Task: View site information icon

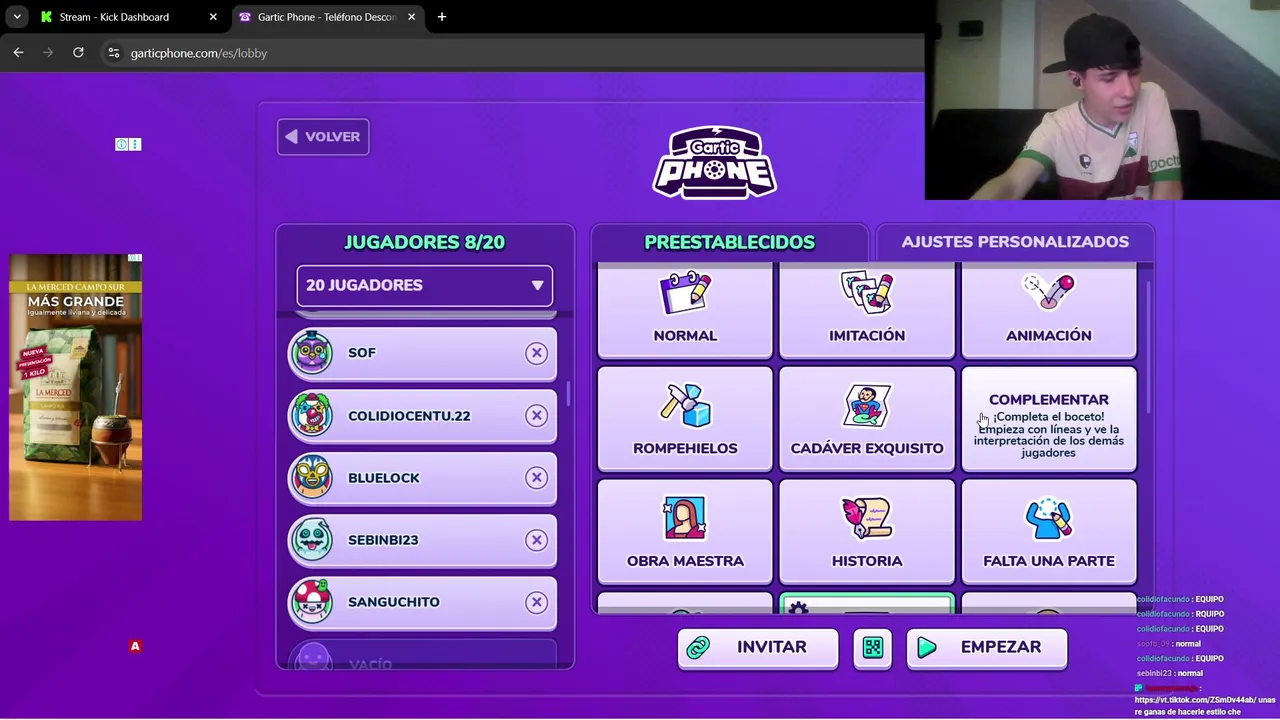Action: point(114,53)
